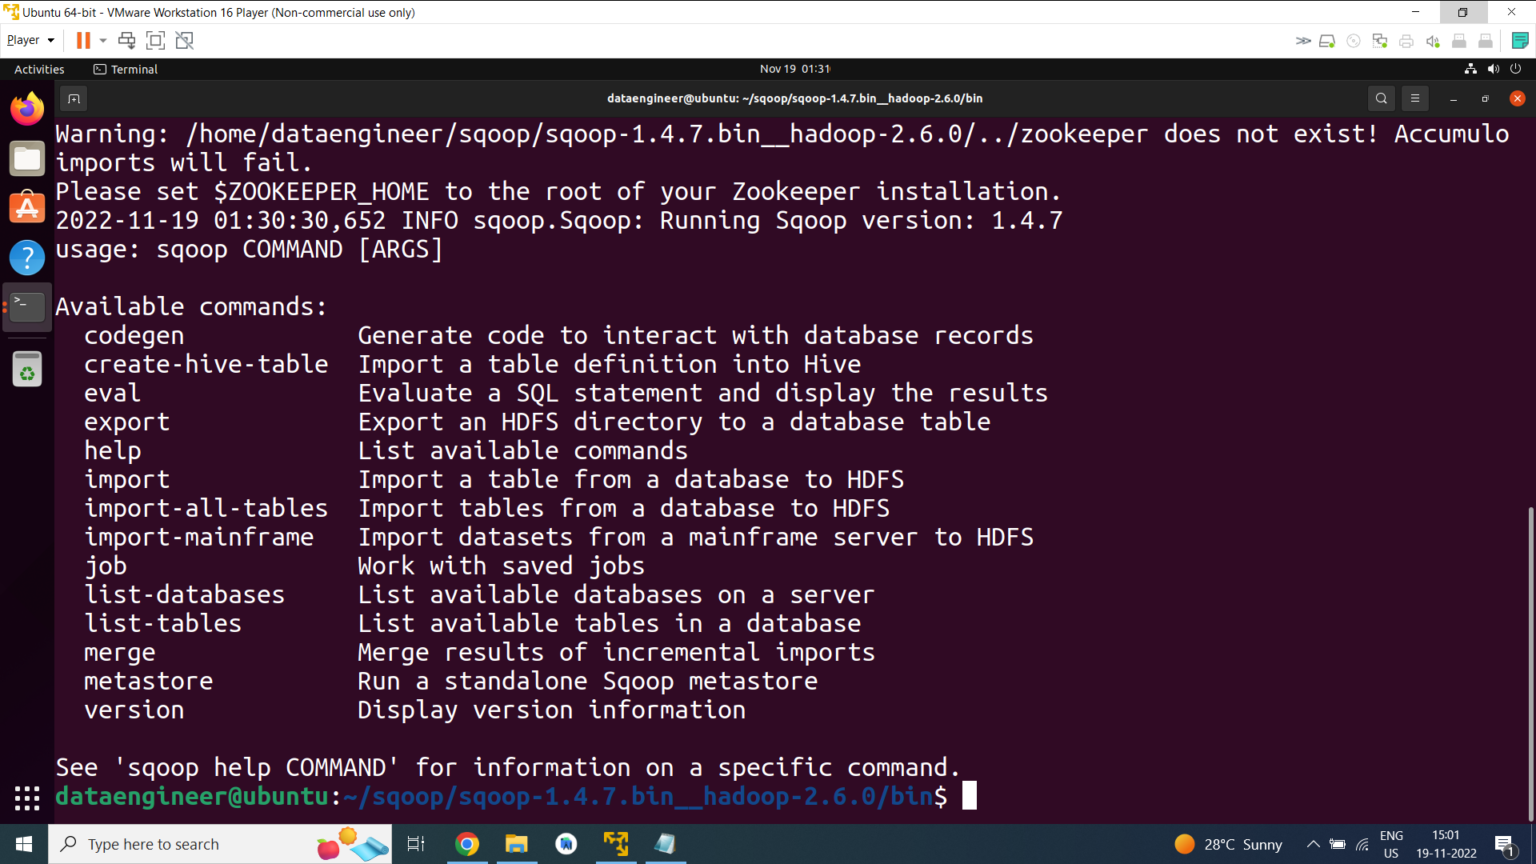Click the 'codegen' command text
The width and height of the screenshot is (1536, 864).
click(x=134, y=336)
